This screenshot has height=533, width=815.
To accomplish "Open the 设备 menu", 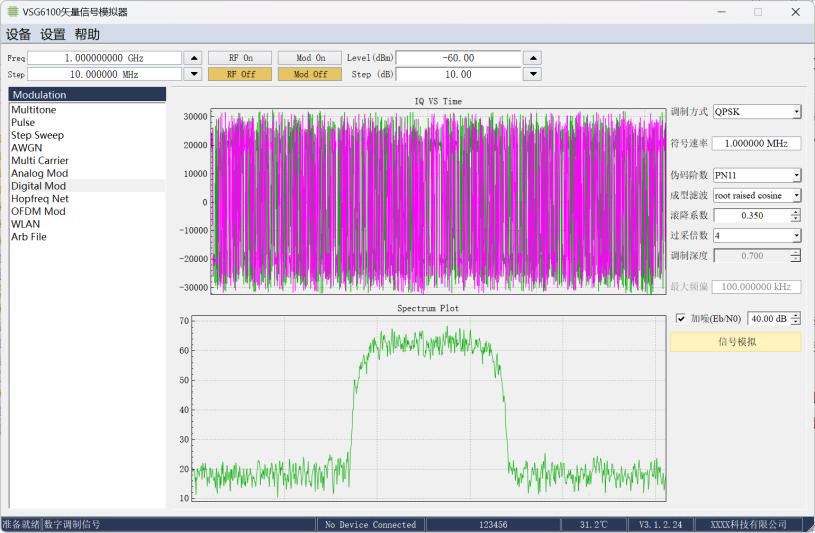I will (x=18, y=34).
